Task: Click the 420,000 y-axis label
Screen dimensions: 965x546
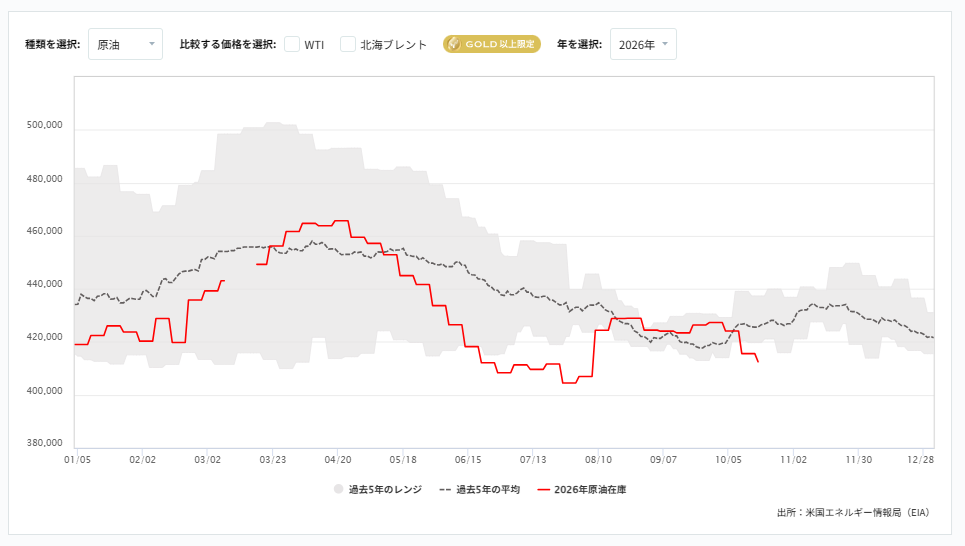Action: click(44, 337)
